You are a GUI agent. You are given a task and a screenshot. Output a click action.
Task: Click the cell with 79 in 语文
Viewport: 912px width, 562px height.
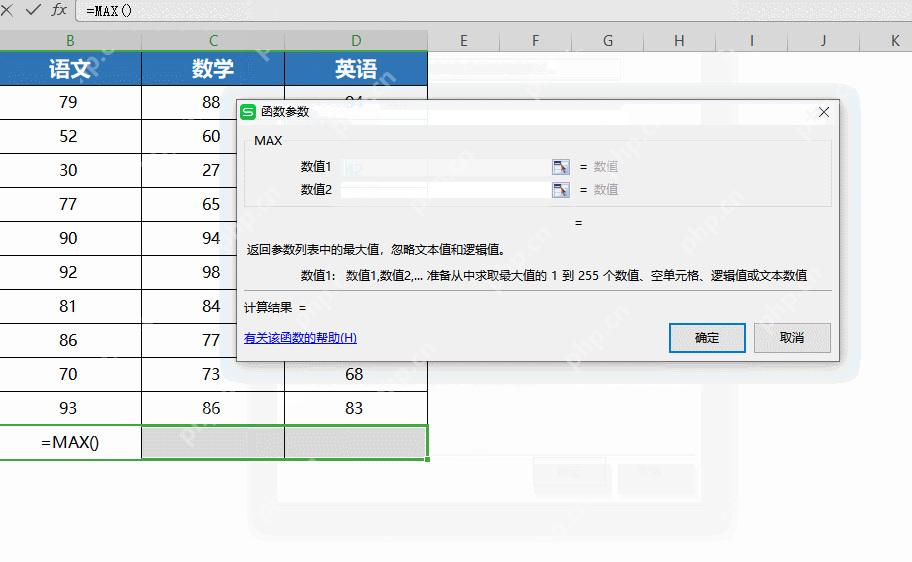coord(70,102)
